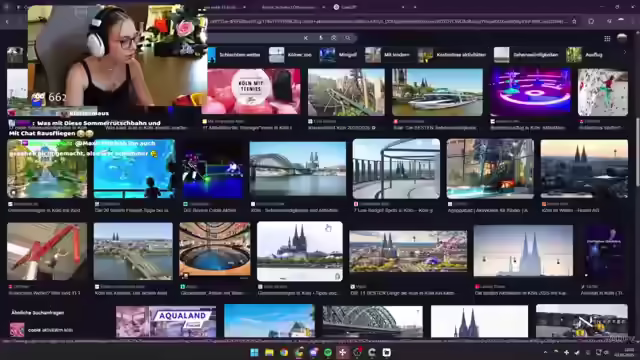Show more filter chips with right arrow
Viewport: 640px width, 360px height.
click(x=624, y=53)
